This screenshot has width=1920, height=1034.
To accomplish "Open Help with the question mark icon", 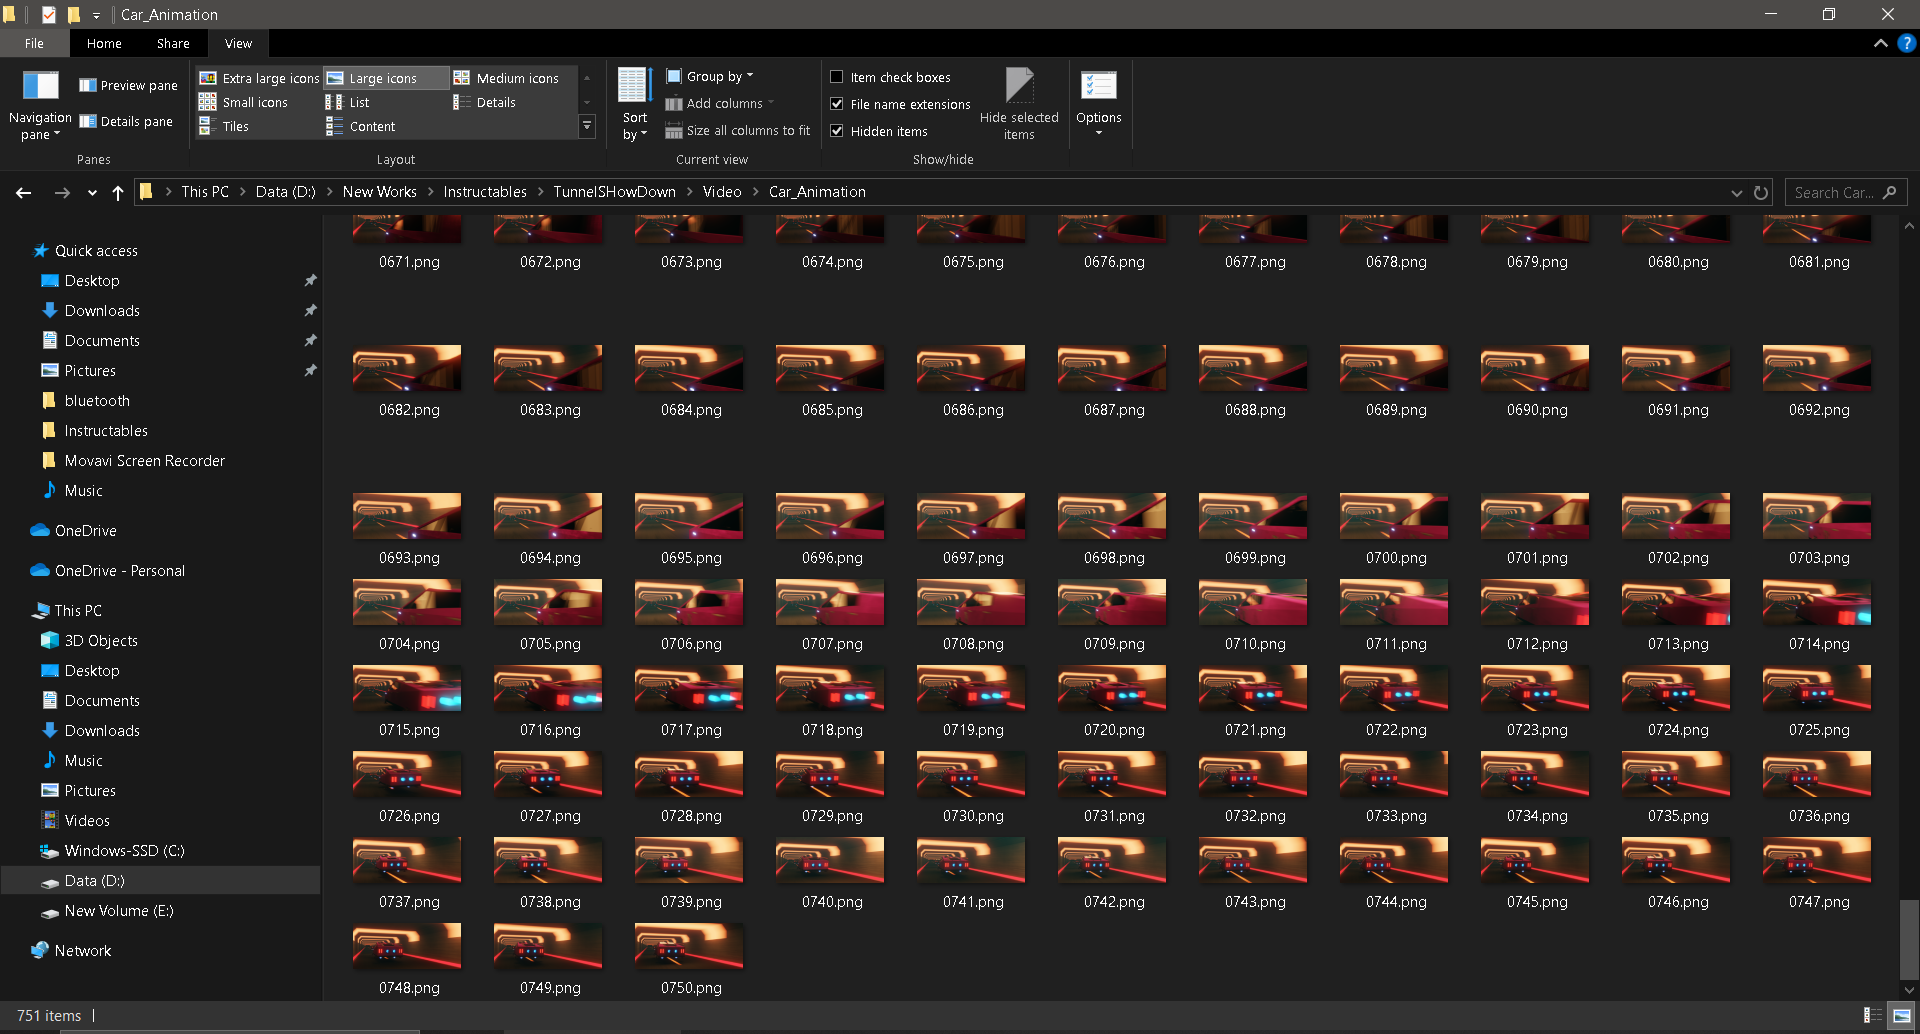I will pyautogui.click(x=1906, y=44).
